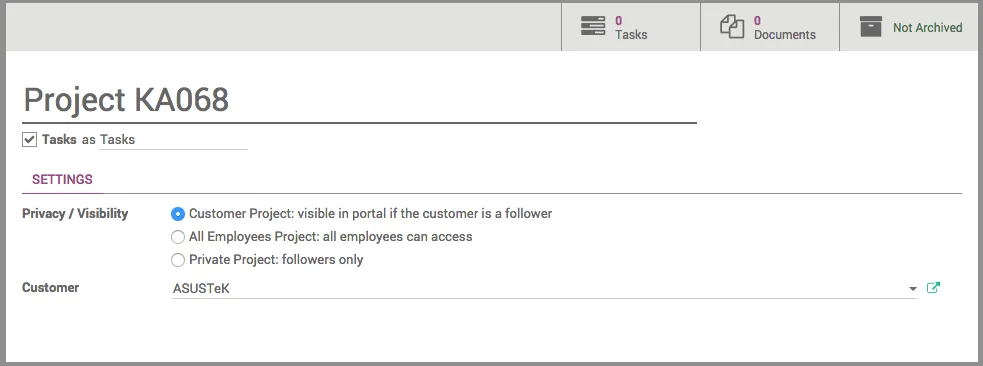Uncheck the Tasks checkbox
Image resolution: width=983 pixels, height=366 pixels.
pos(29,139)
